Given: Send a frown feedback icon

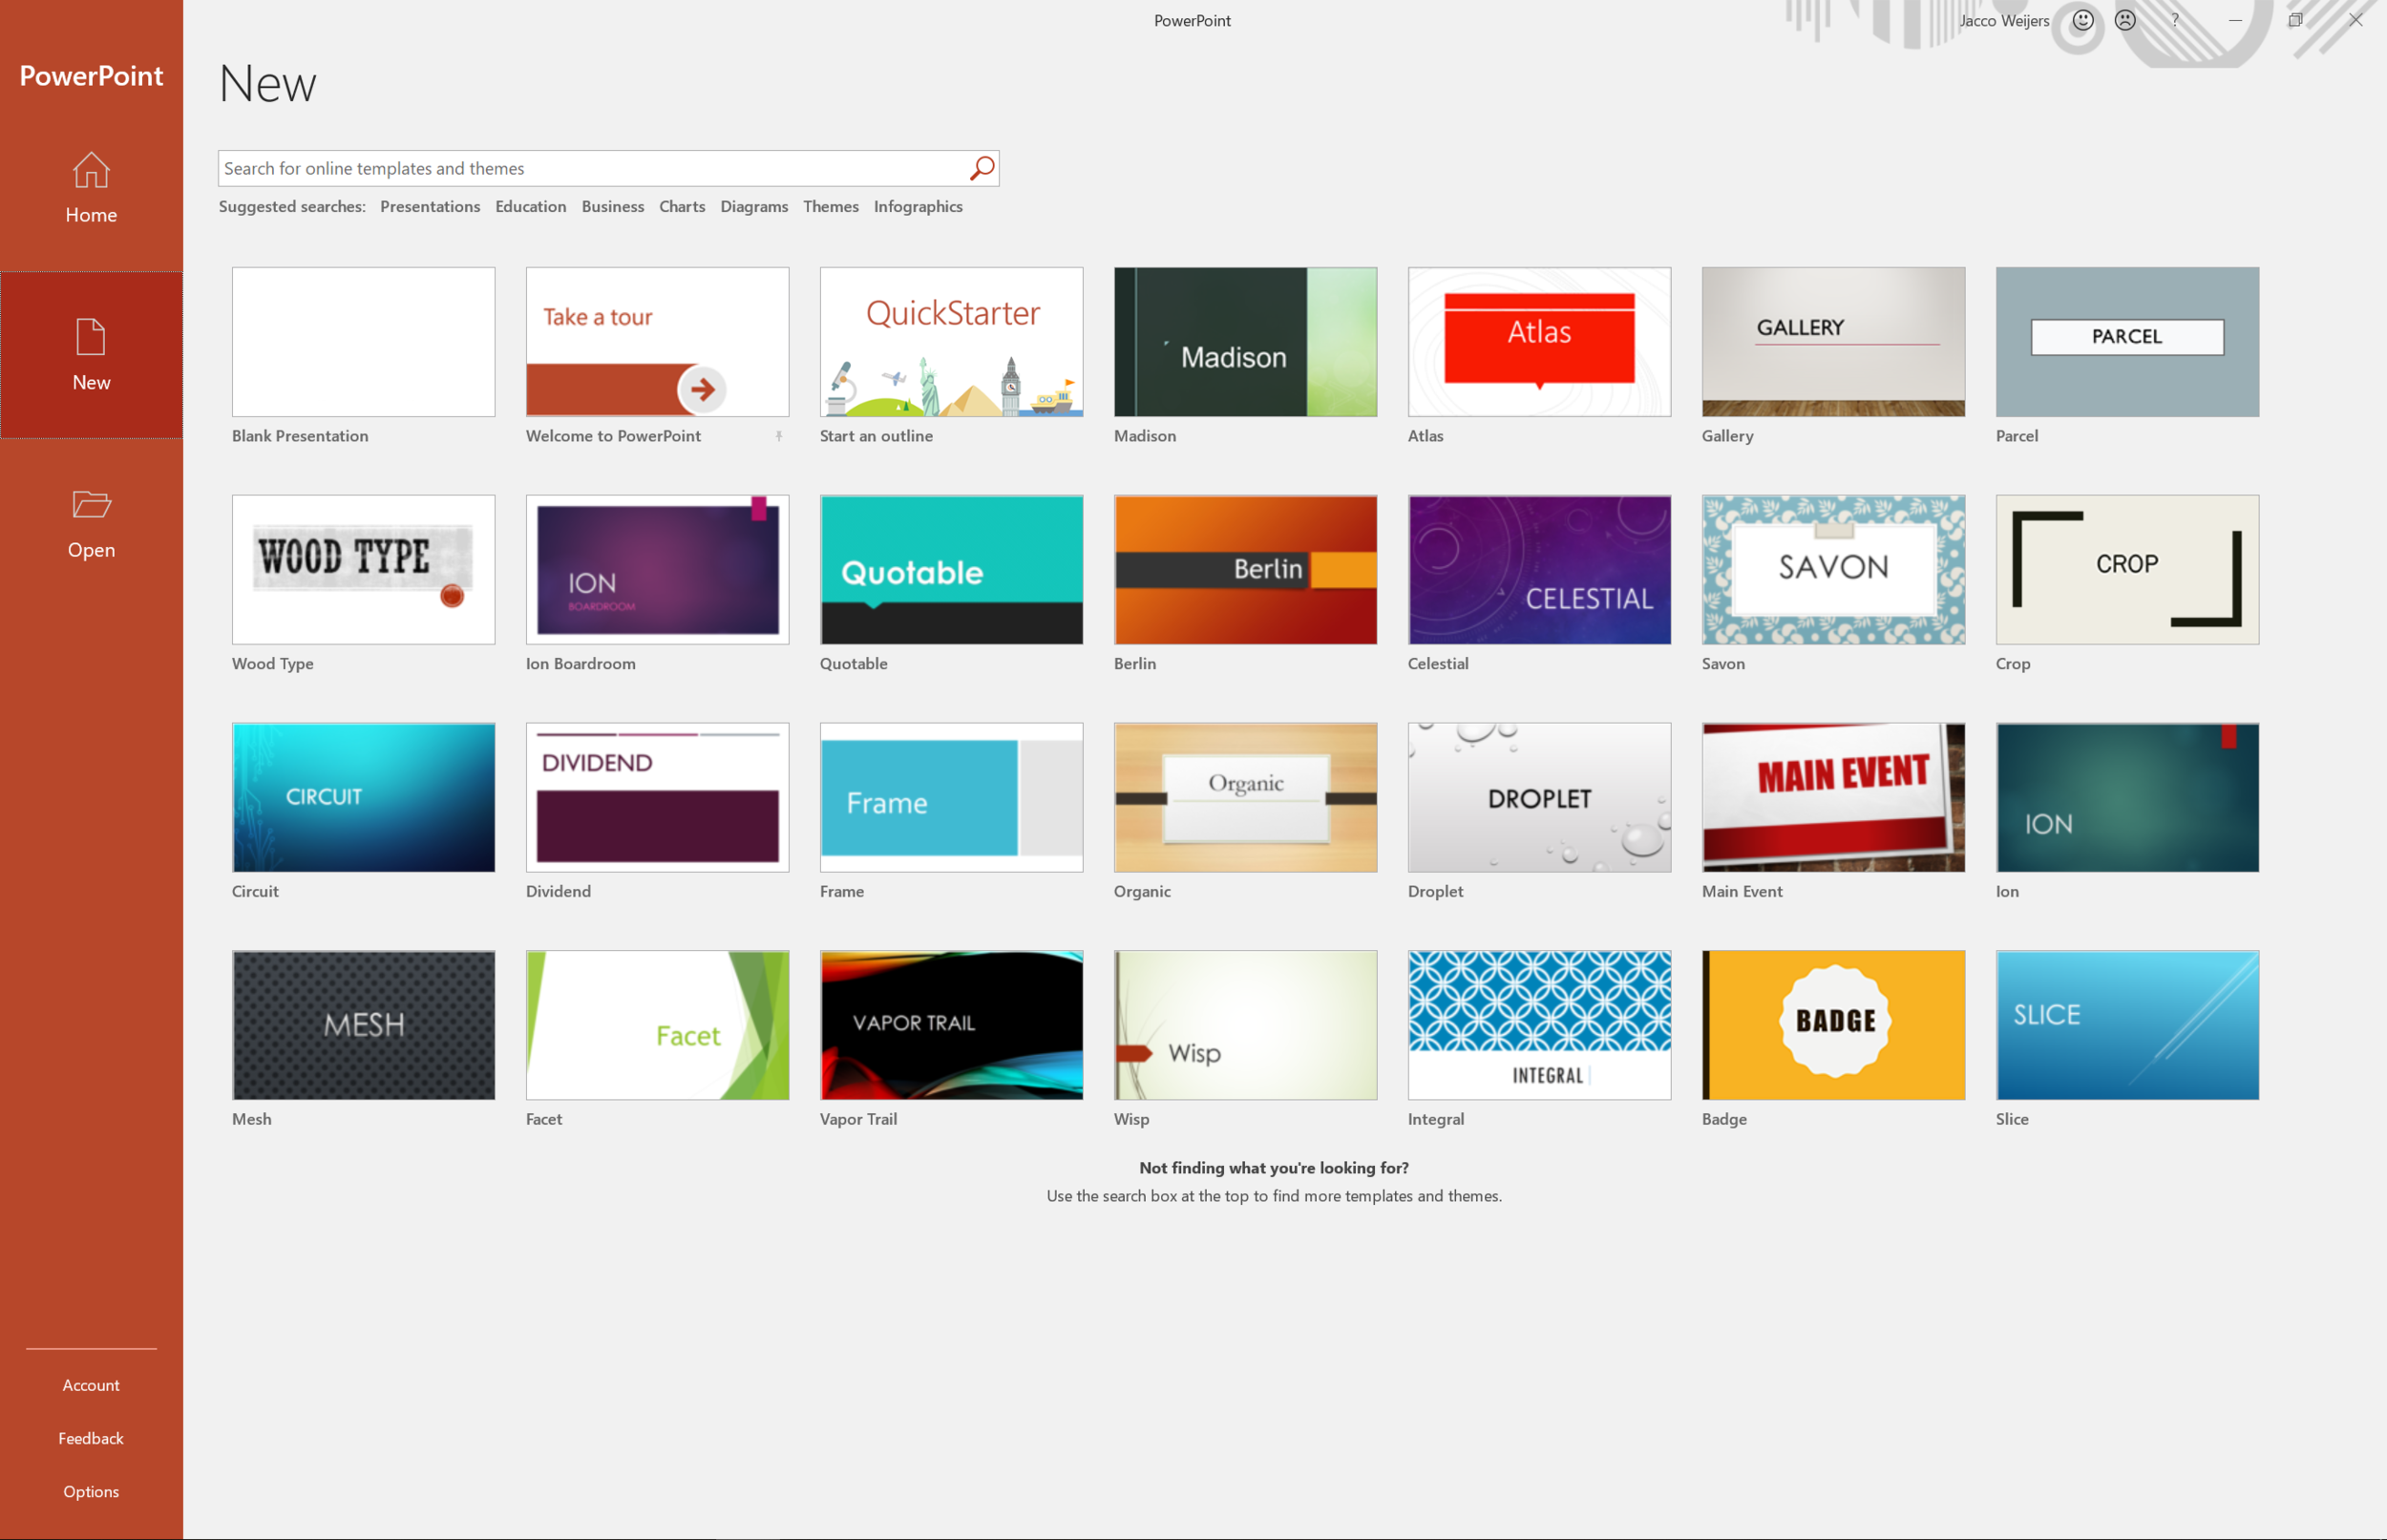Looking at the screenshot, I should point(2125,20).
